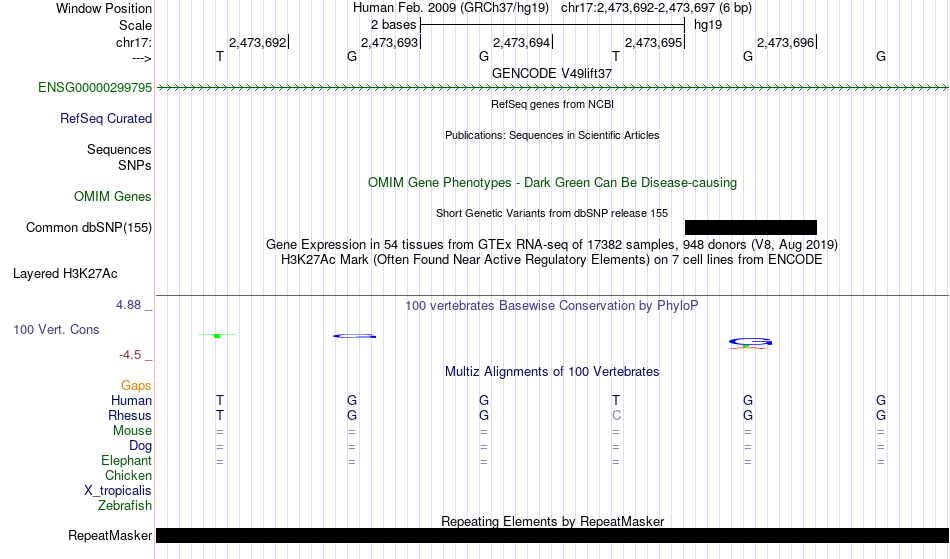The width and height of the screenshot is (950, 559).
Task: Click the grey C in Rhesus row
Action: 616,415
